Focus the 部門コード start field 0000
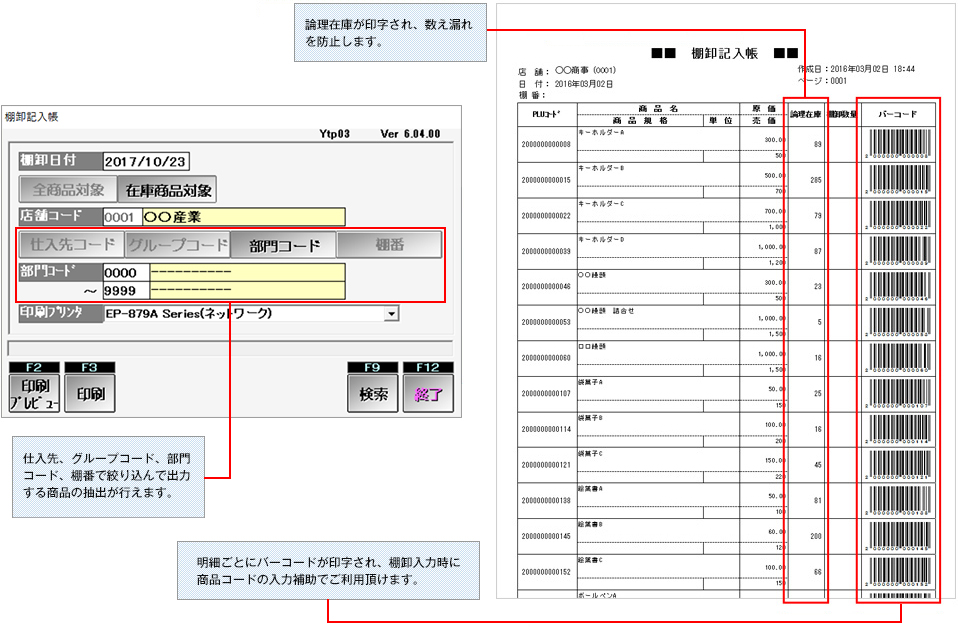The width and height of the screenshot is (958, 630). [x=125, y=272]
